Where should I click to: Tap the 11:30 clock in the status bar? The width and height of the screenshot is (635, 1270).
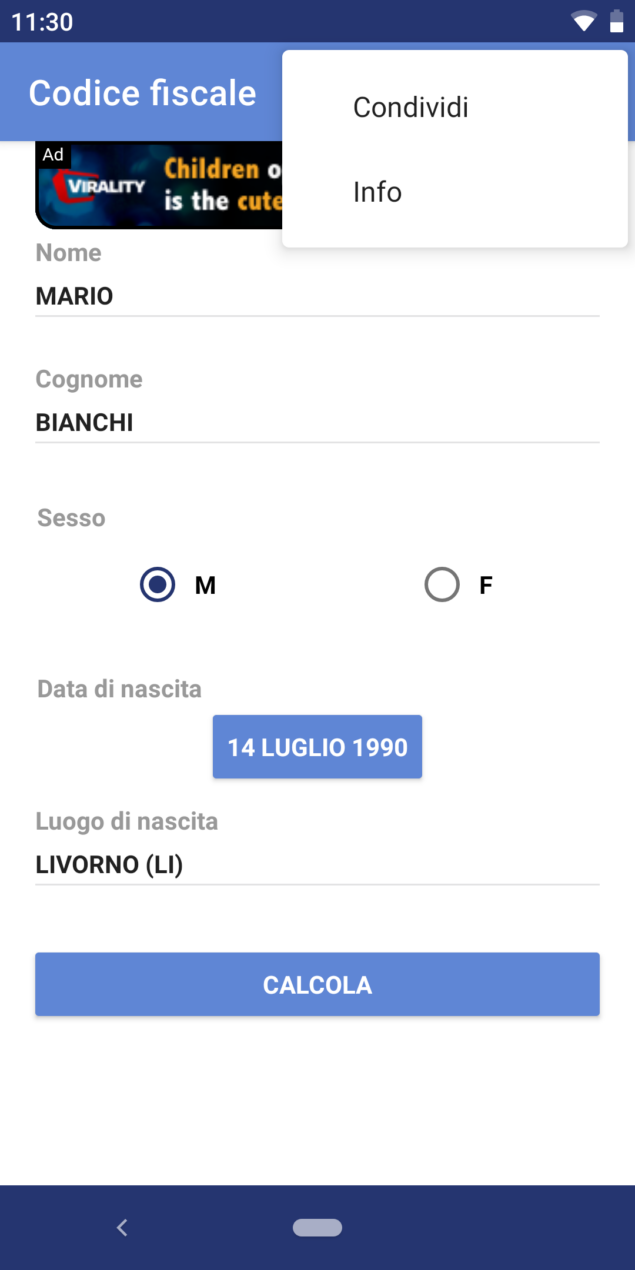(x=42, y=20)
